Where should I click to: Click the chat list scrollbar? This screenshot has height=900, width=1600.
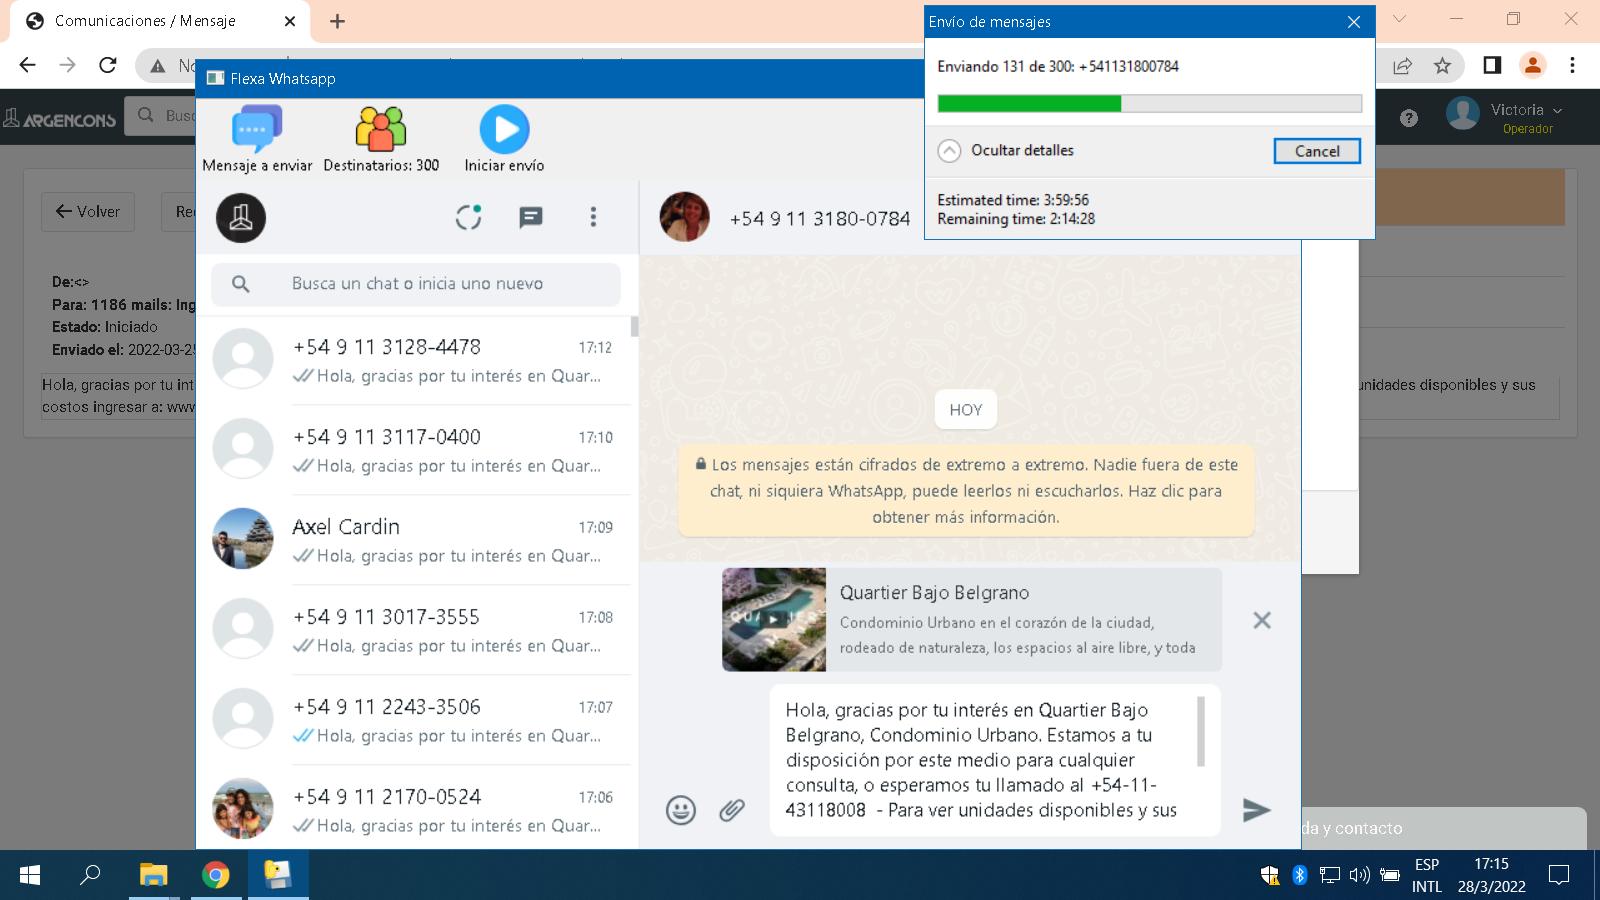pyautogui.click(x=635, y=326)
